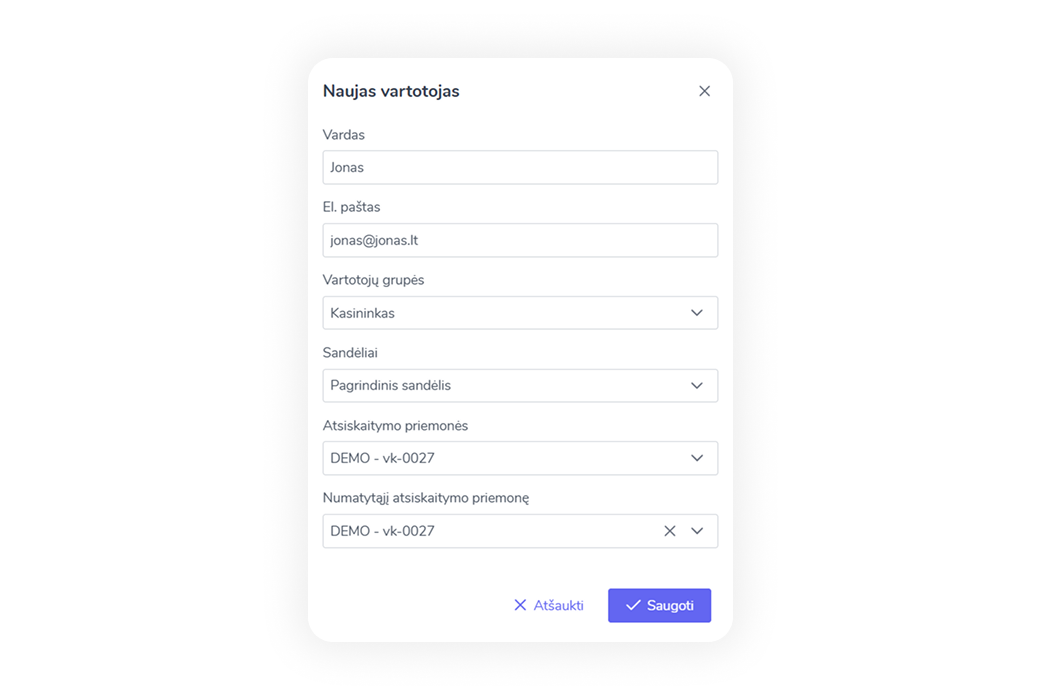Open Numatytąją atsiskaitymo priemonę dropdown value

[490, 531]
